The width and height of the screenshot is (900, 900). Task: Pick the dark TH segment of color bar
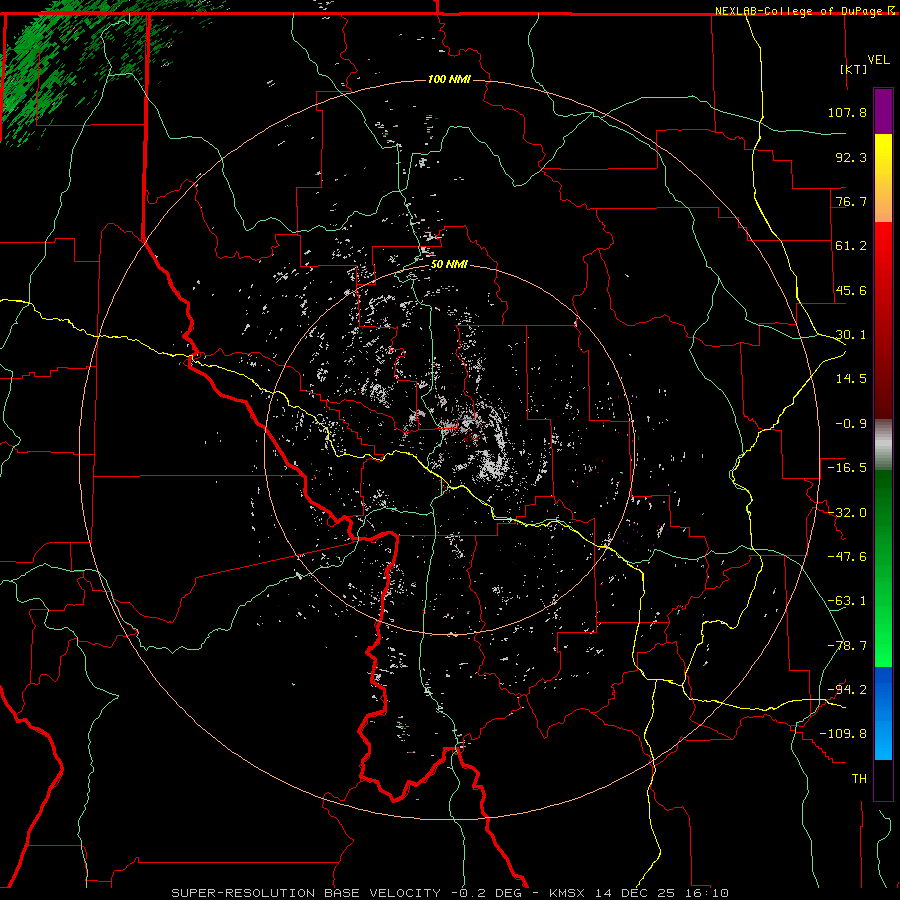883,779
